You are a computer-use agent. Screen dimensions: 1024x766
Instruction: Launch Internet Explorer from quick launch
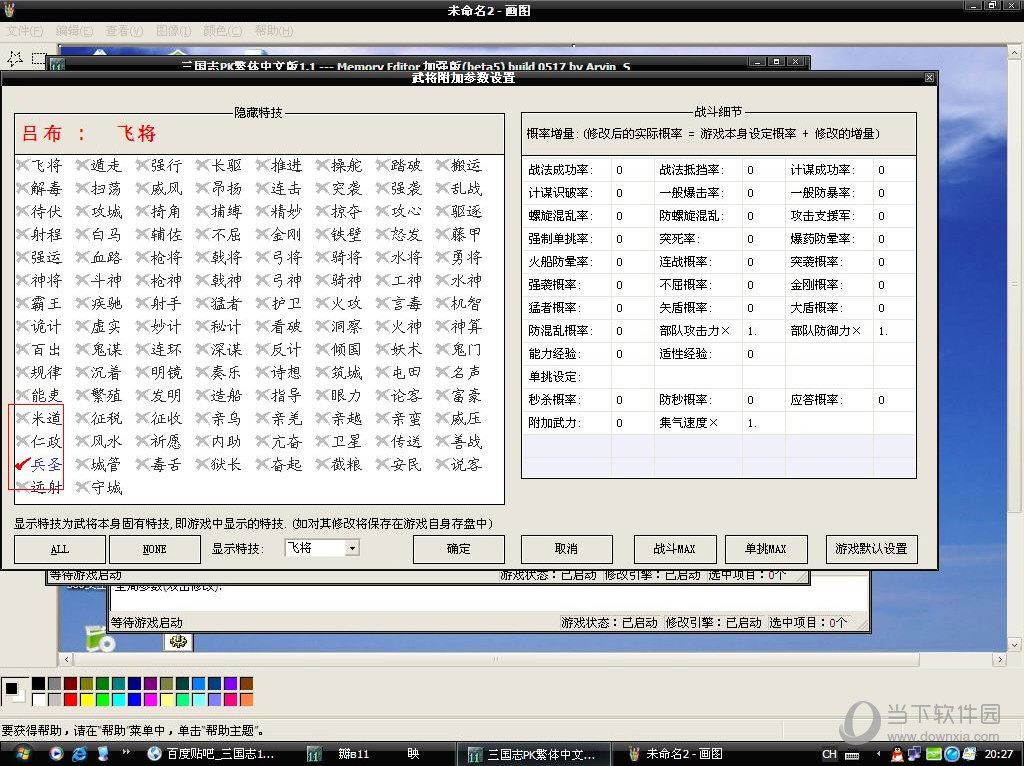80,754
